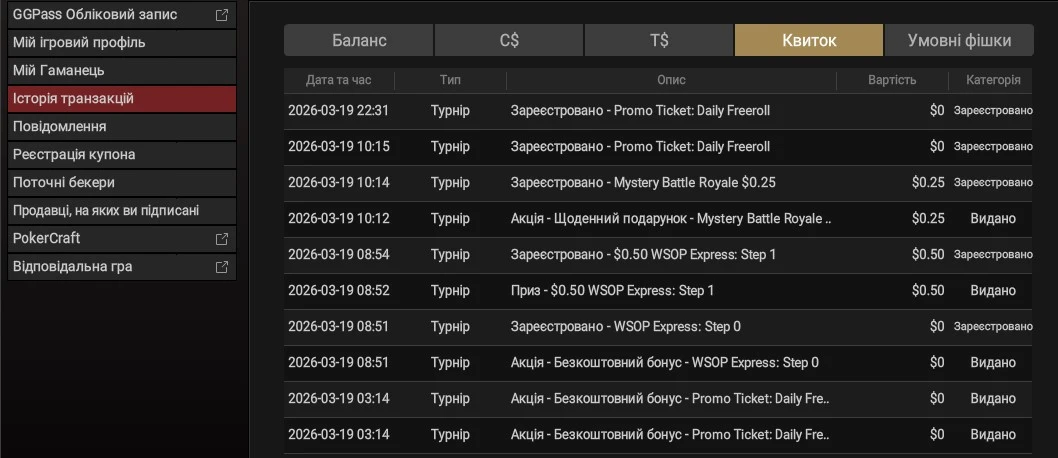Sort by Дата та час column header
1058x458 pixels.
tap(338, 80)
